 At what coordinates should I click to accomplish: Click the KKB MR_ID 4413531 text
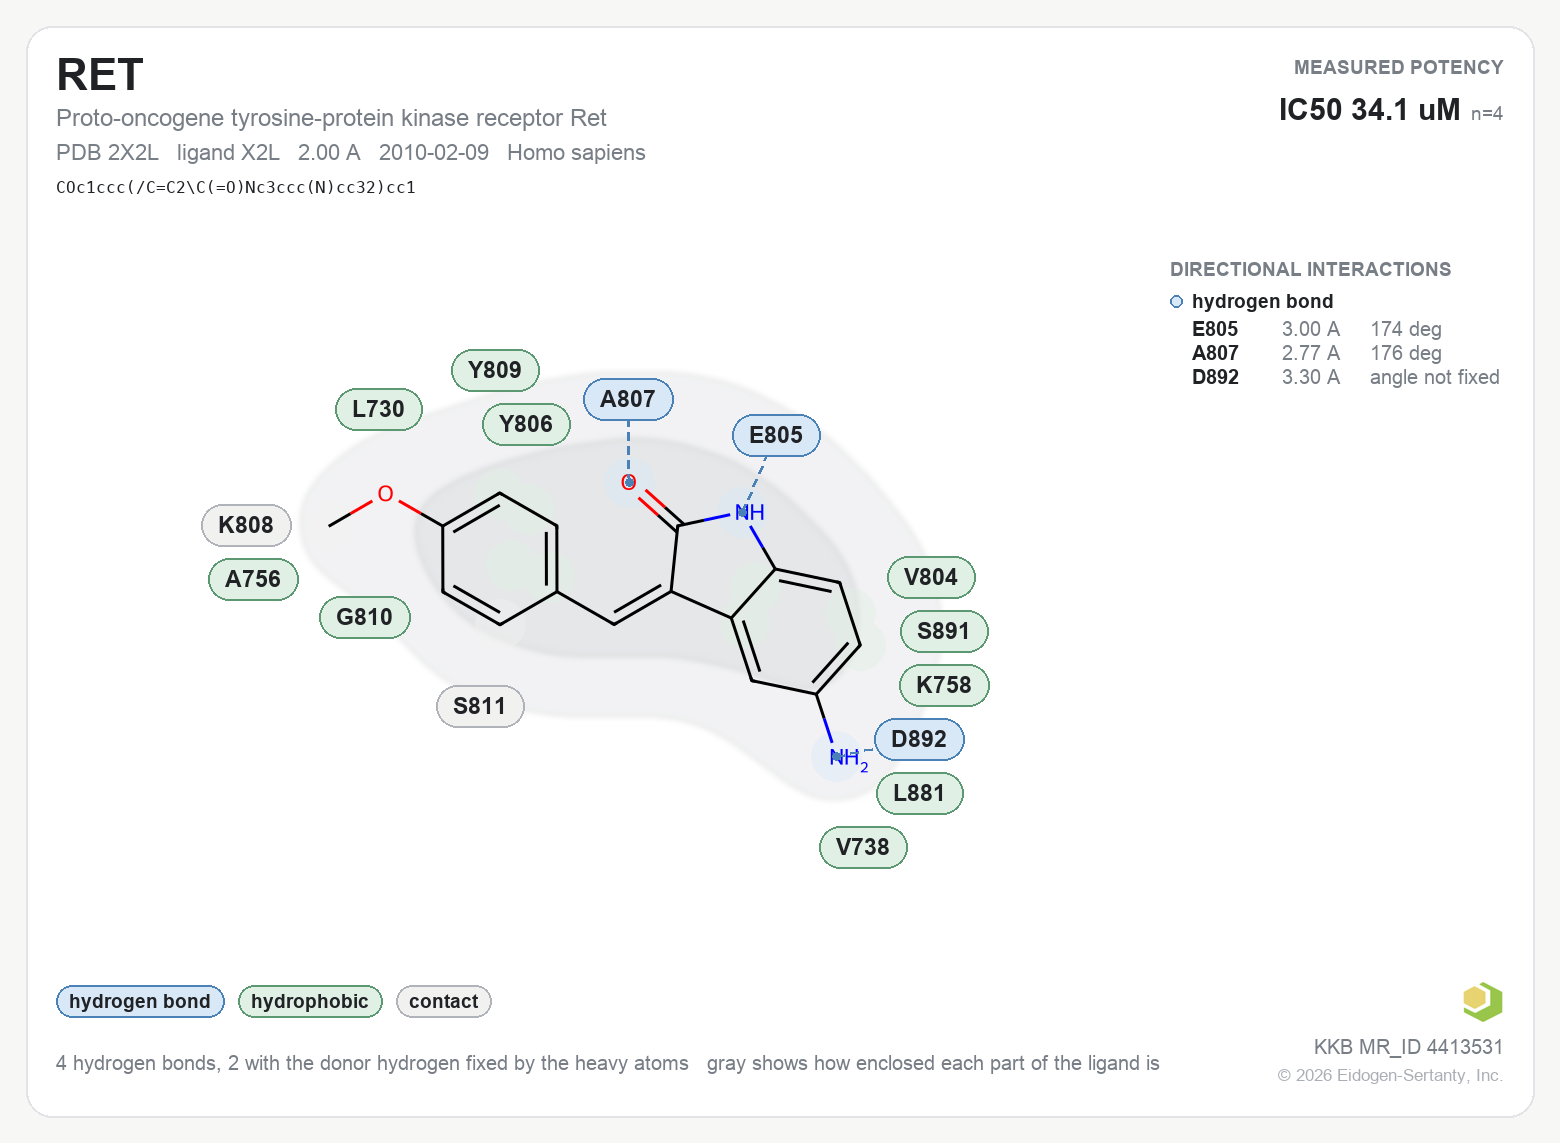[1408, 1047]
